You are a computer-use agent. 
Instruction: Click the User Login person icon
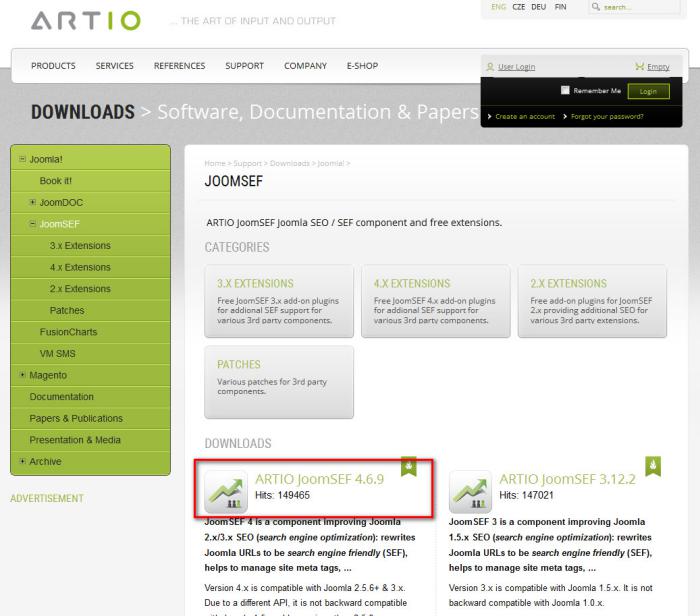[x=489, y=67]
